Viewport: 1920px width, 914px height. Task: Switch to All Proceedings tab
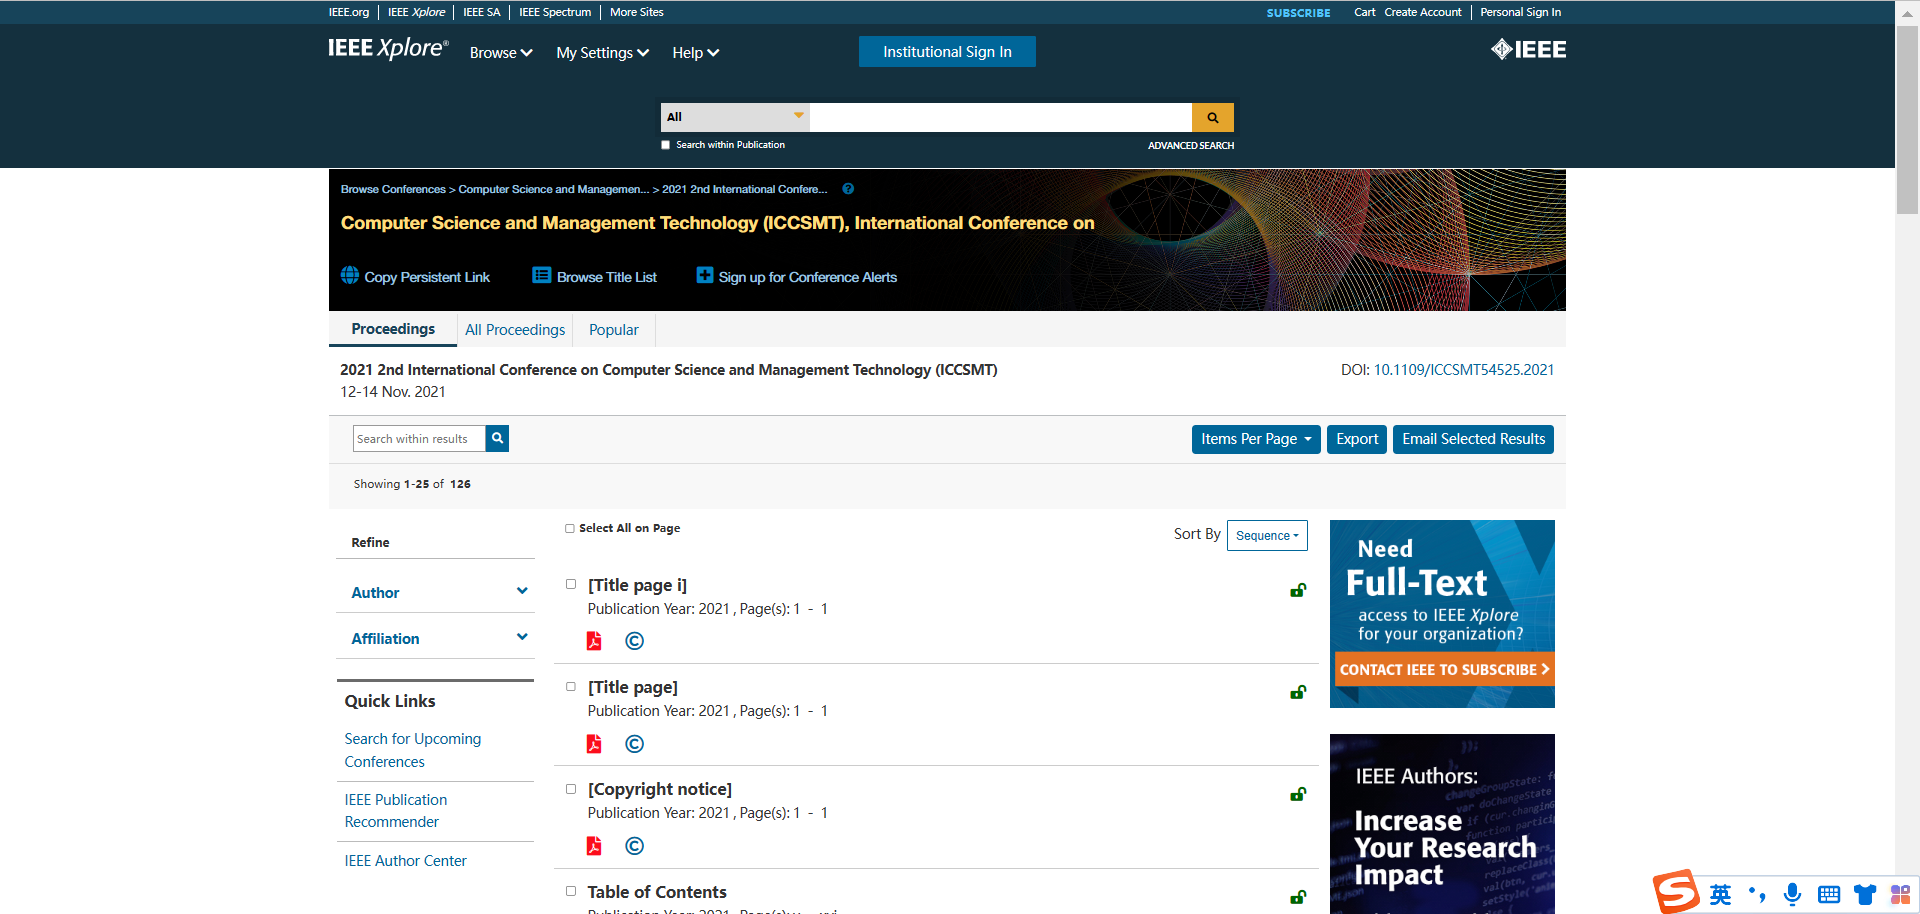pyautogui.click(x=515, y=329)
